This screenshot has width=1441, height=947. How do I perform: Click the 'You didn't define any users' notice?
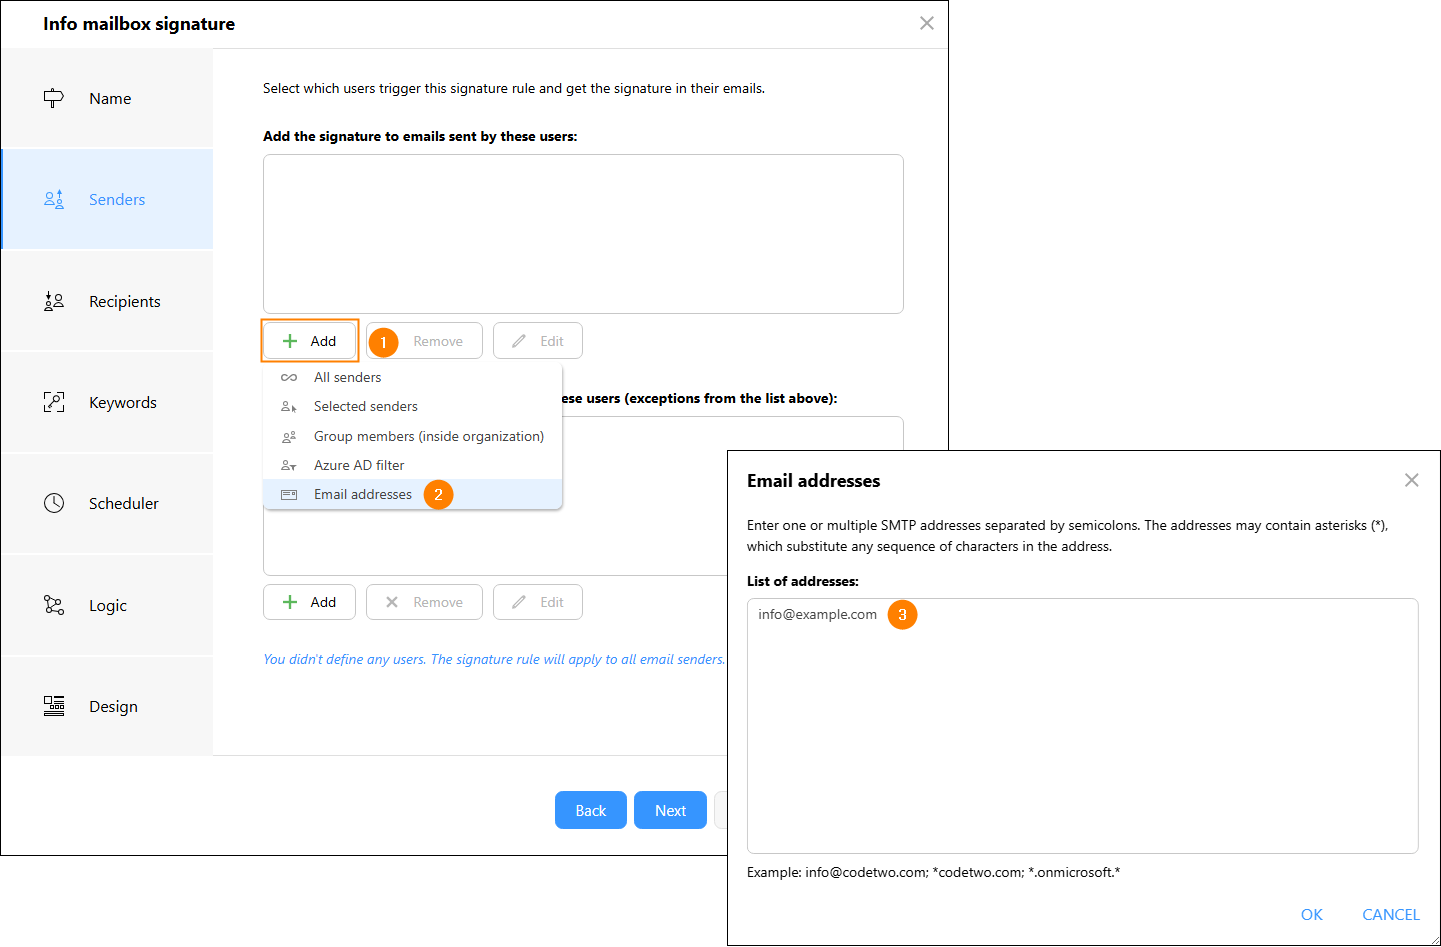494,659
